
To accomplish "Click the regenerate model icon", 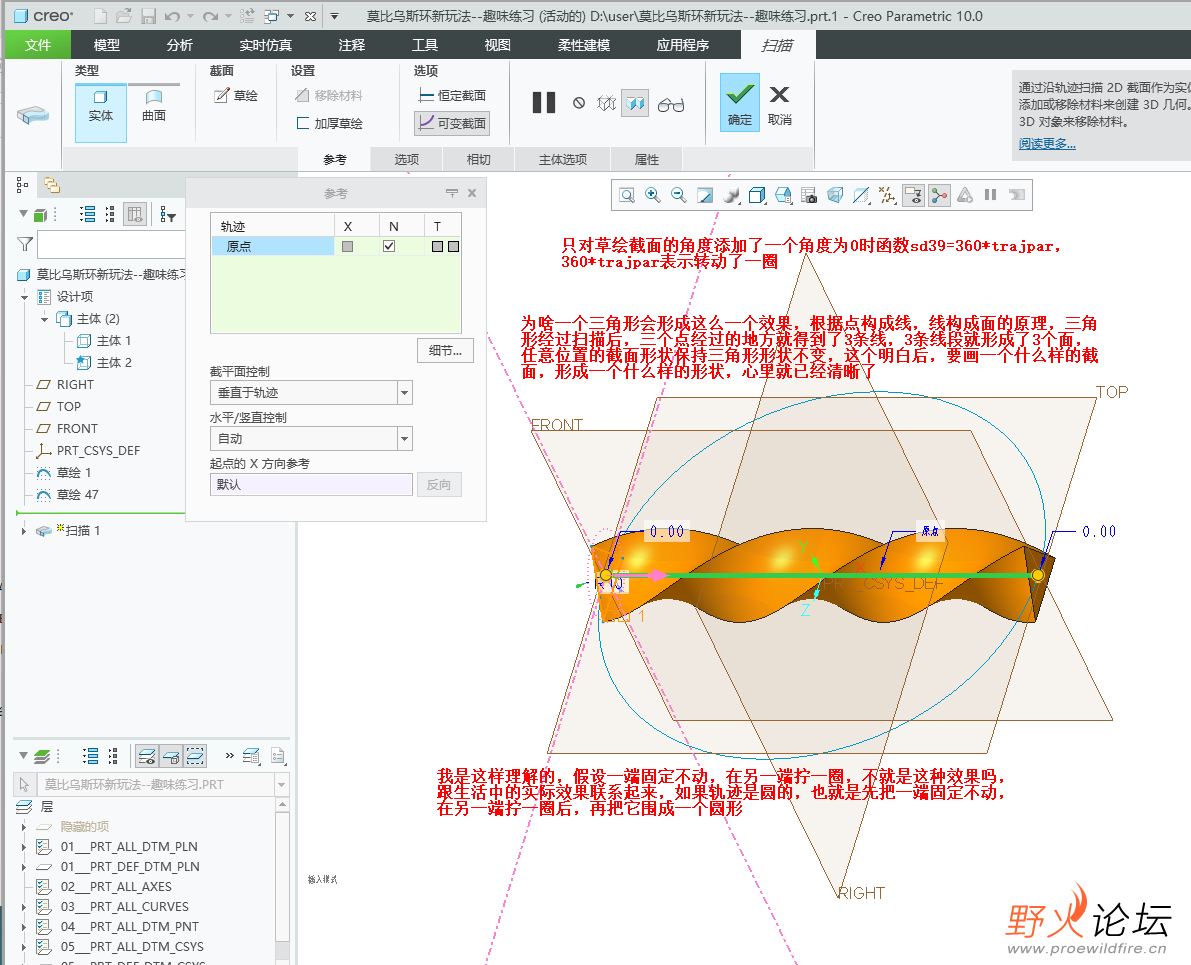I will tap(247, 15).
